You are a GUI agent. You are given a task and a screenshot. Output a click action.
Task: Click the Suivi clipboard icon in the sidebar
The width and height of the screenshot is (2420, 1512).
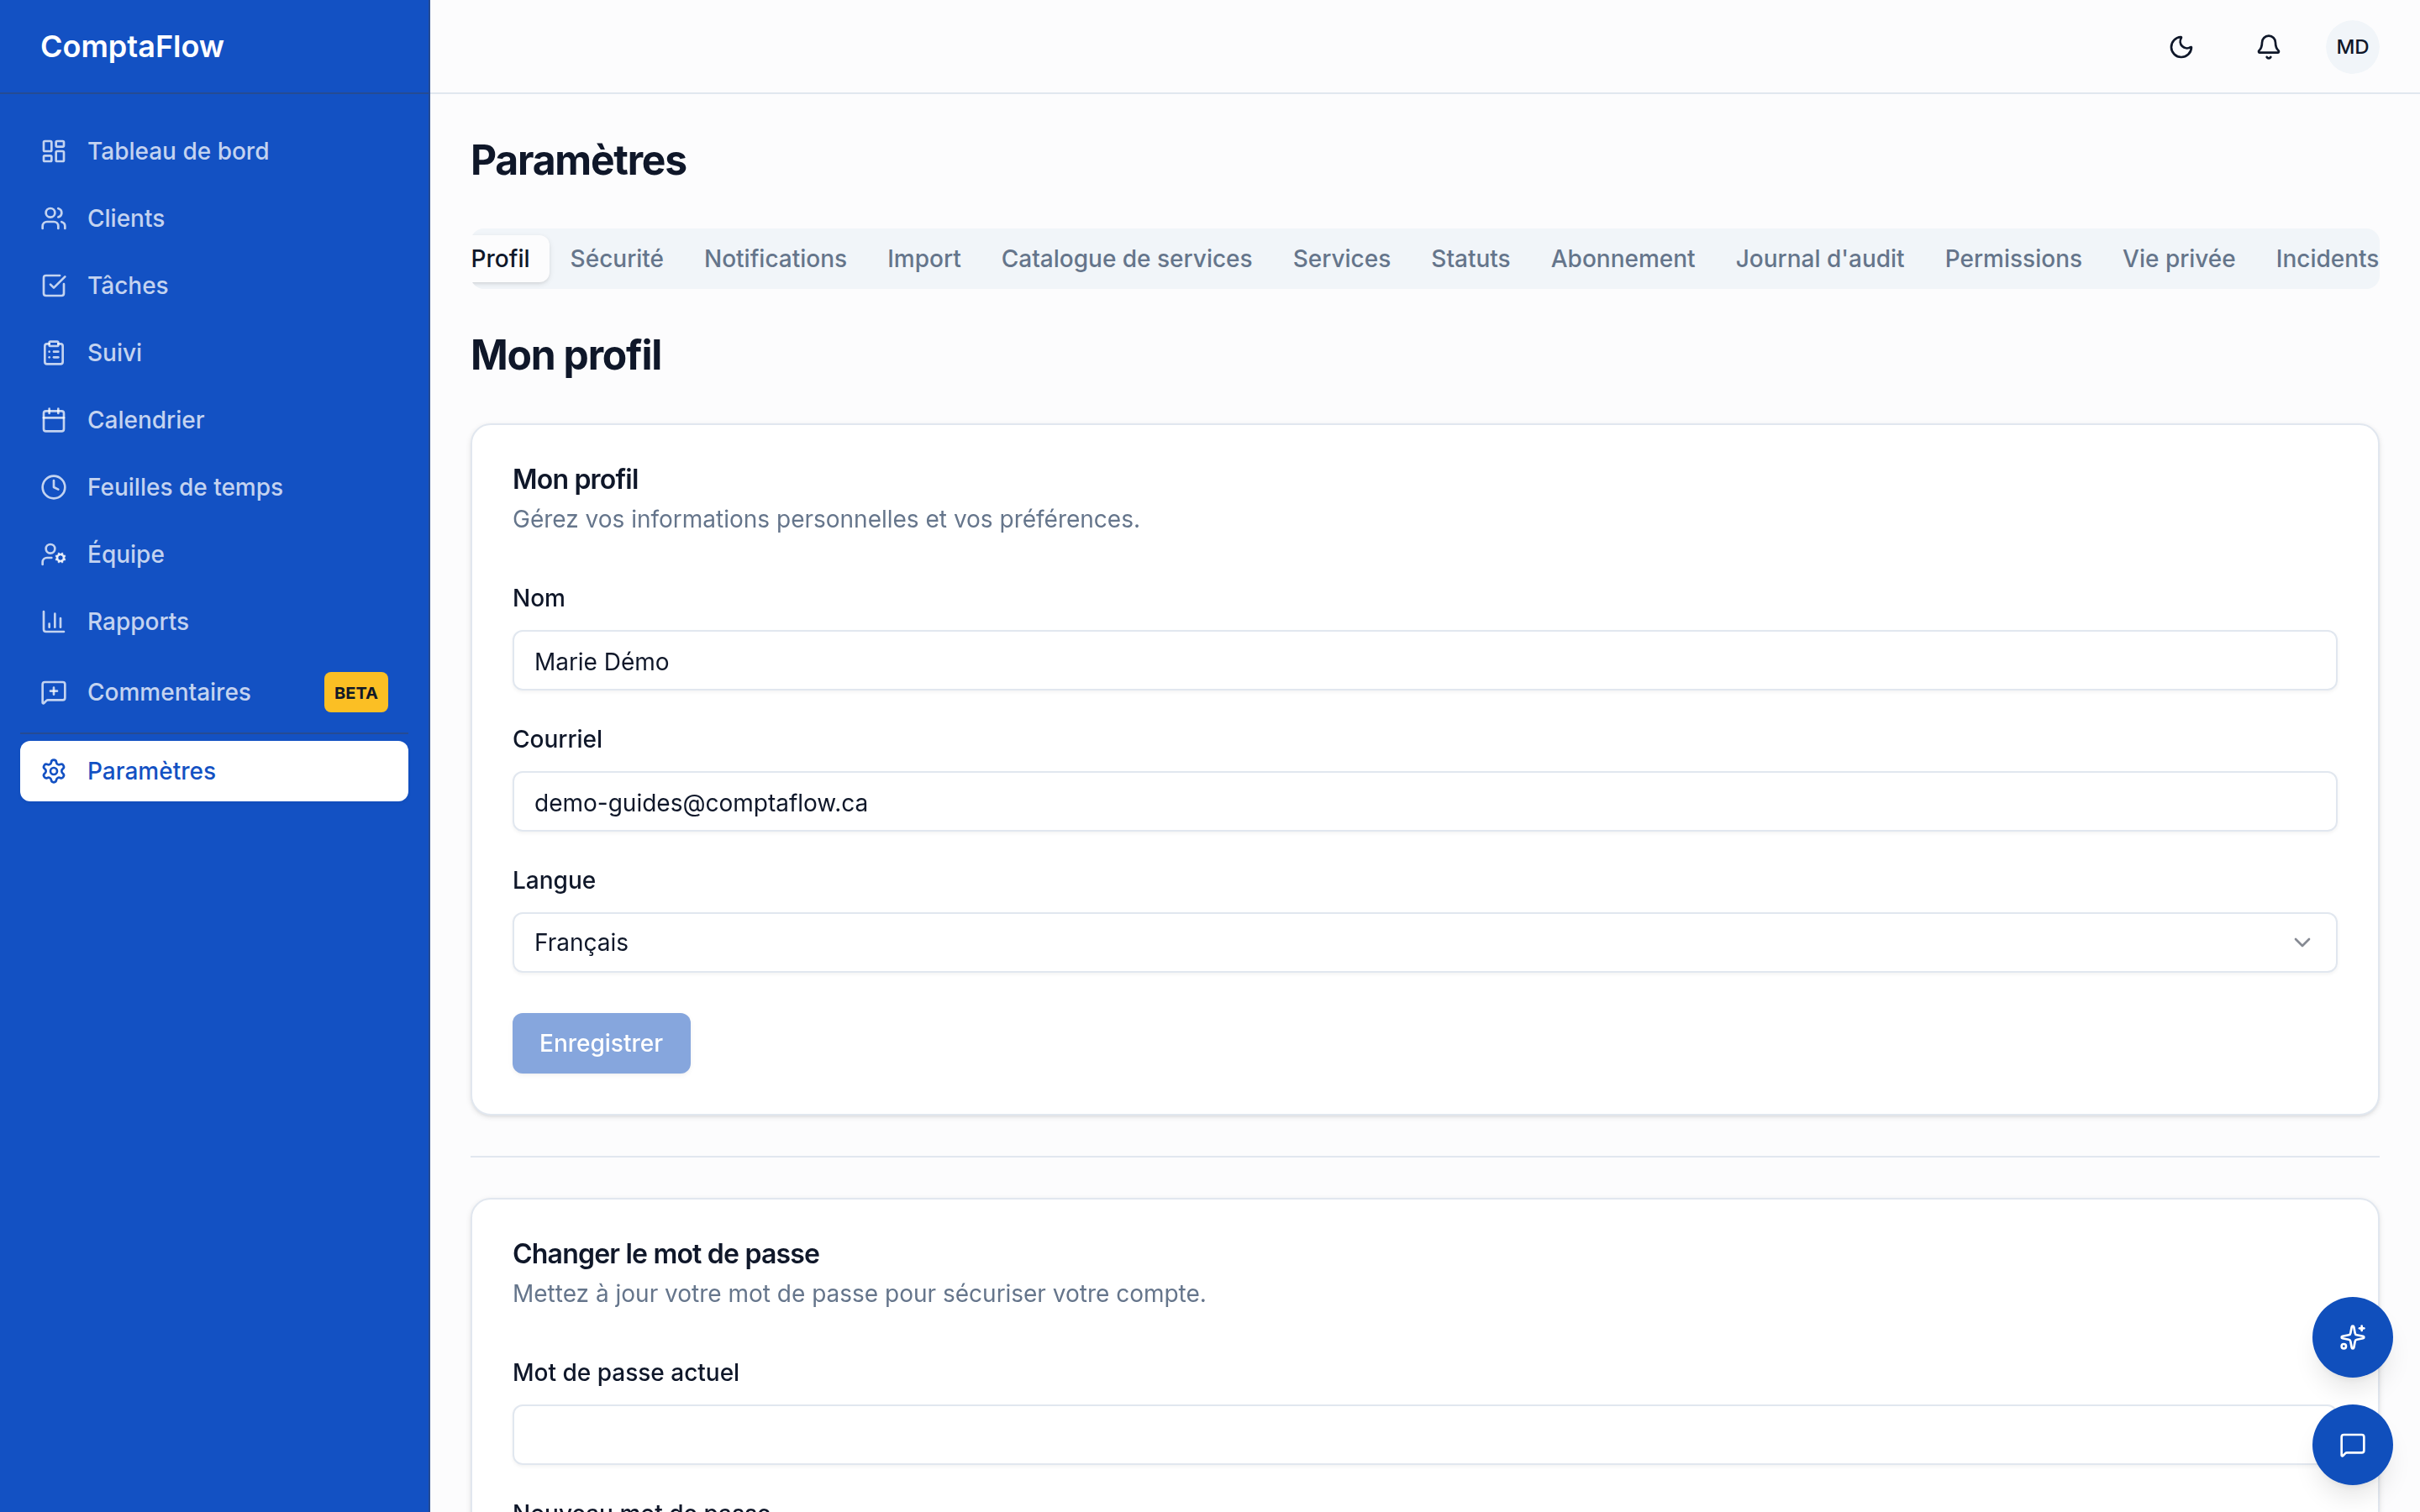pyautogui.click(x=54, y=352)
